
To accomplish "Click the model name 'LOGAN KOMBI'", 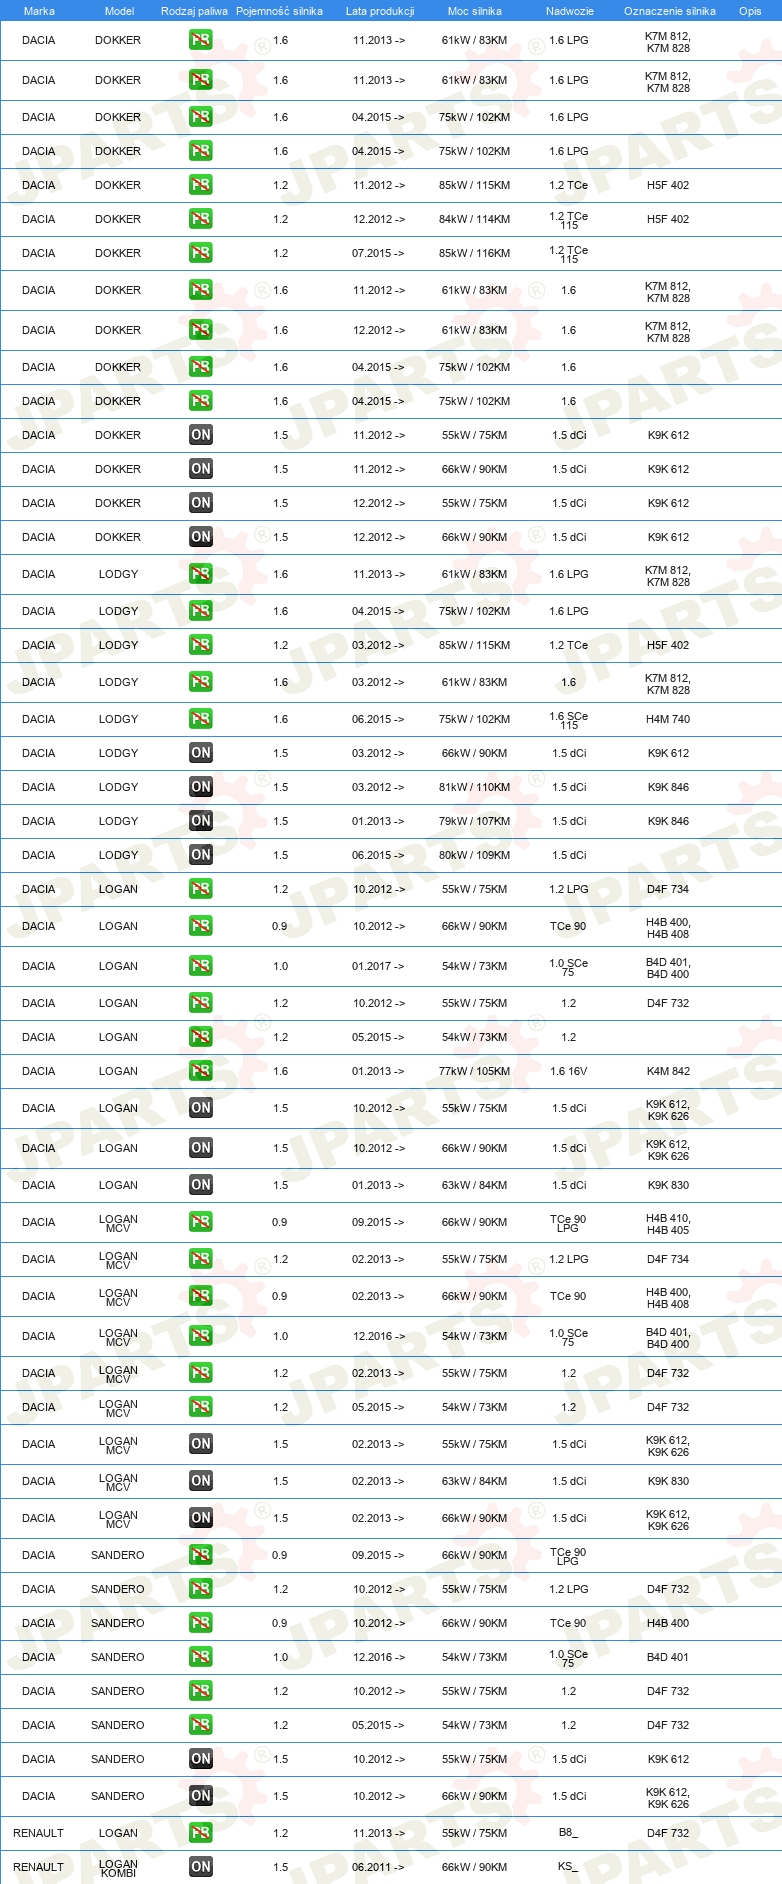I will pos(118,1868).
